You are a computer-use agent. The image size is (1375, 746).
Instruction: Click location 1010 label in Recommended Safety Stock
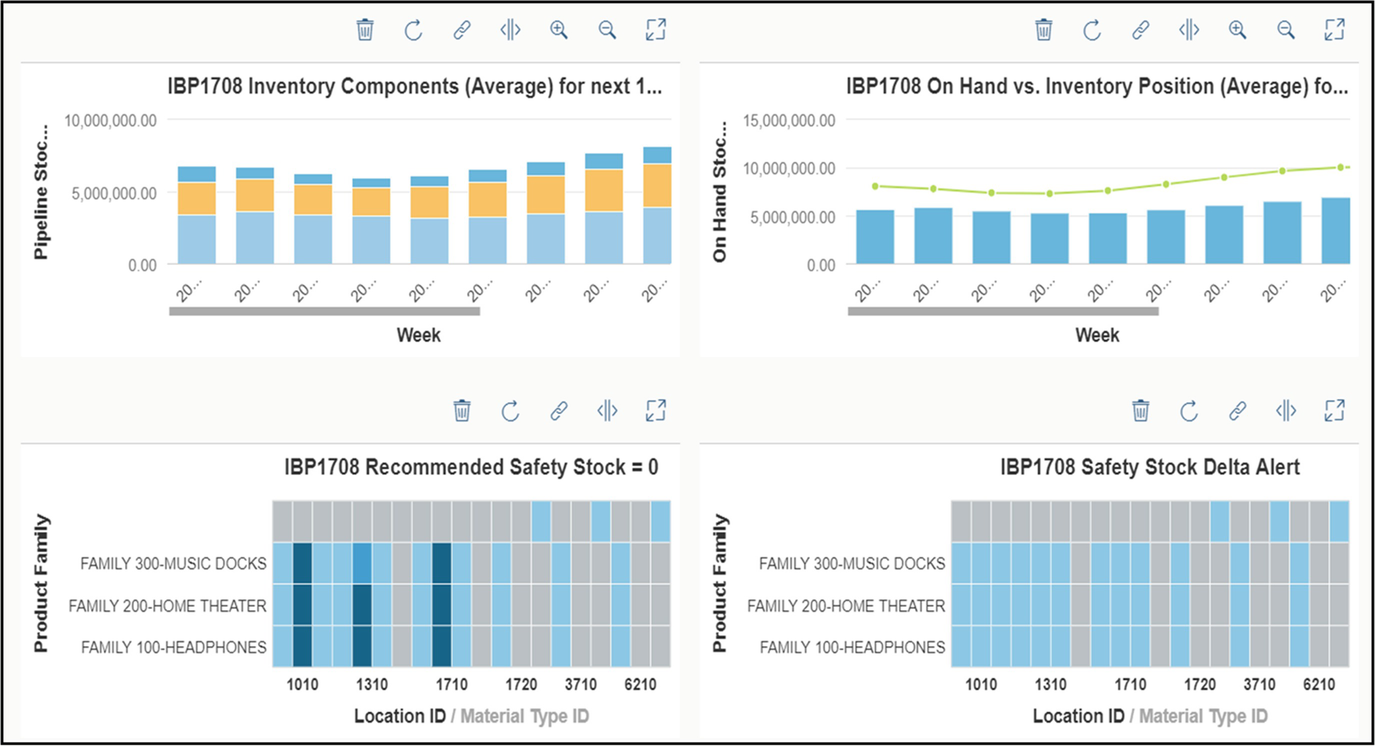[x=302, y=686]
